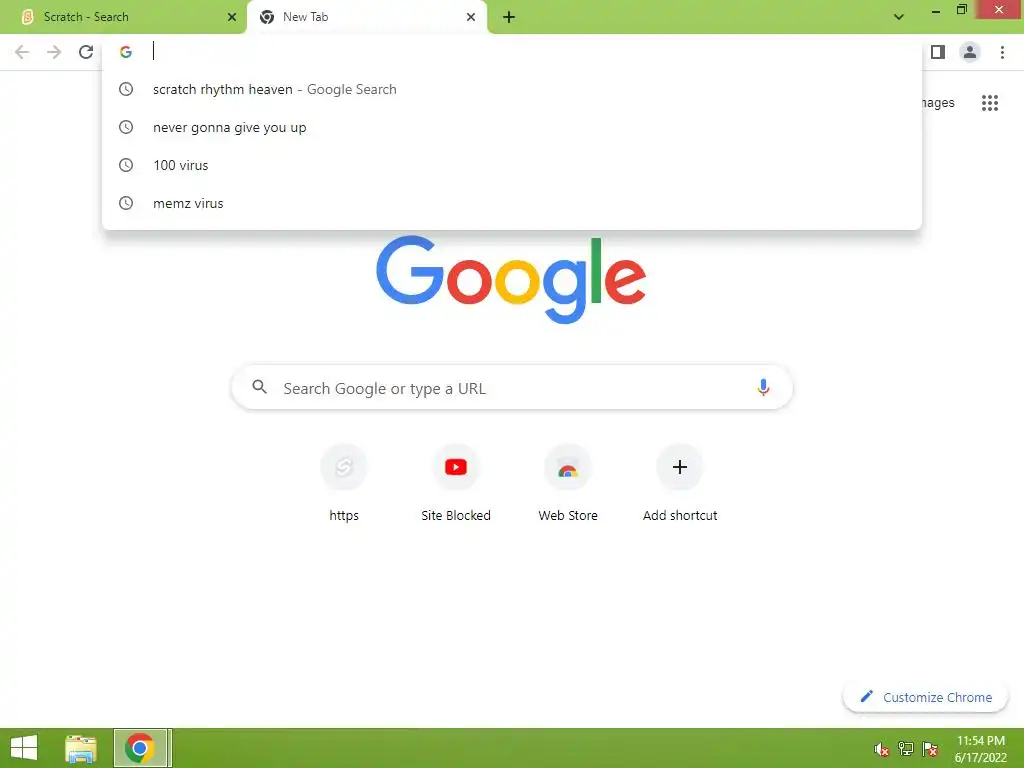Select the memz virus suggestion

pyautogui.click(x=512, y=203)
